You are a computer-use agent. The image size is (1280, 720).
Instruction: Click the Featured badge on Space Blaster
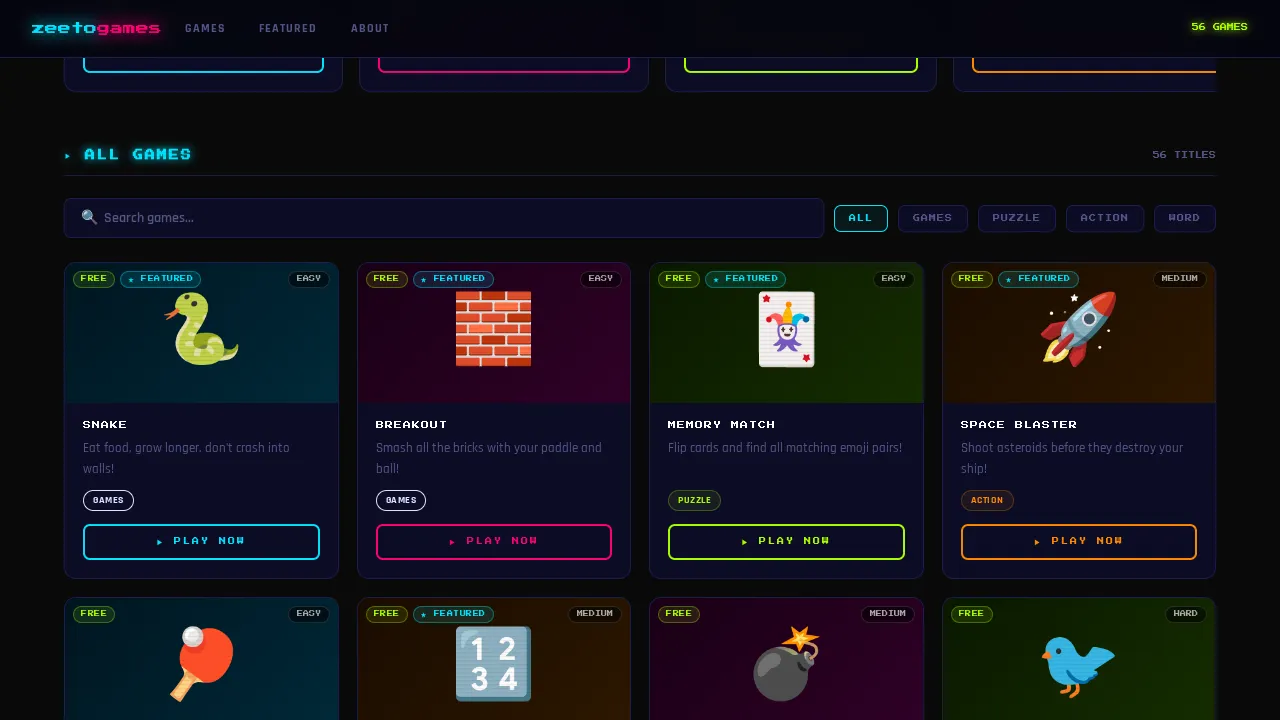tap(1038, 279)
